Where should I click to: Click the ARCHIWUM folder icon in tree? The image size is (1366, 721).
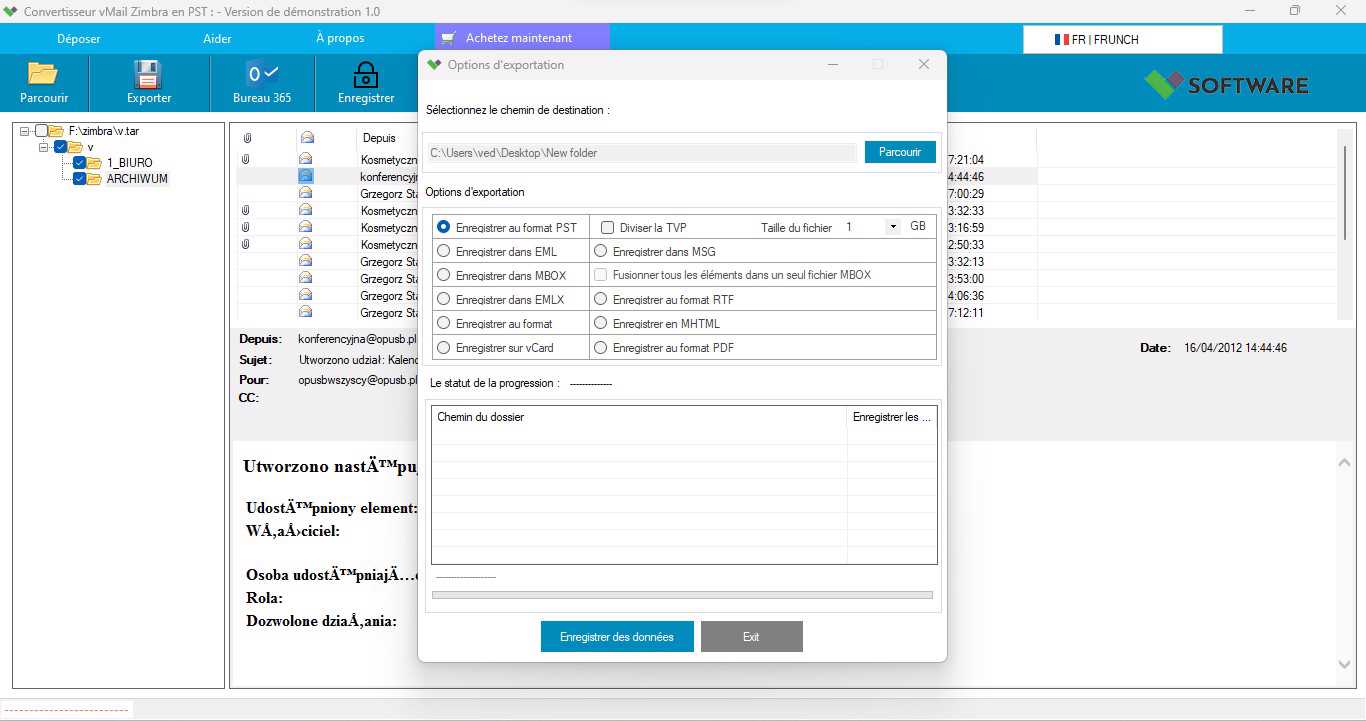tap(94, 179)
